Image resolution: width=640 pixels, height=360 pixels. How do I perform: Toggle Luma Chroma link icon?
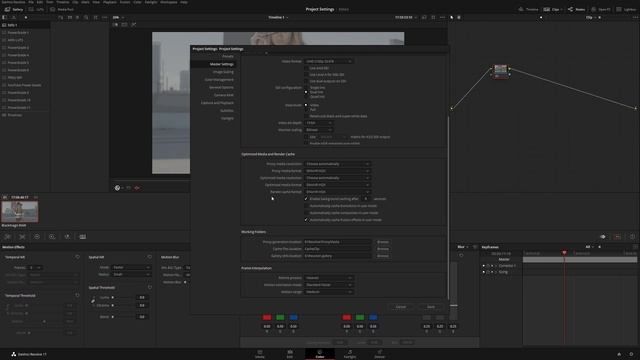click(x=93, y=301)
